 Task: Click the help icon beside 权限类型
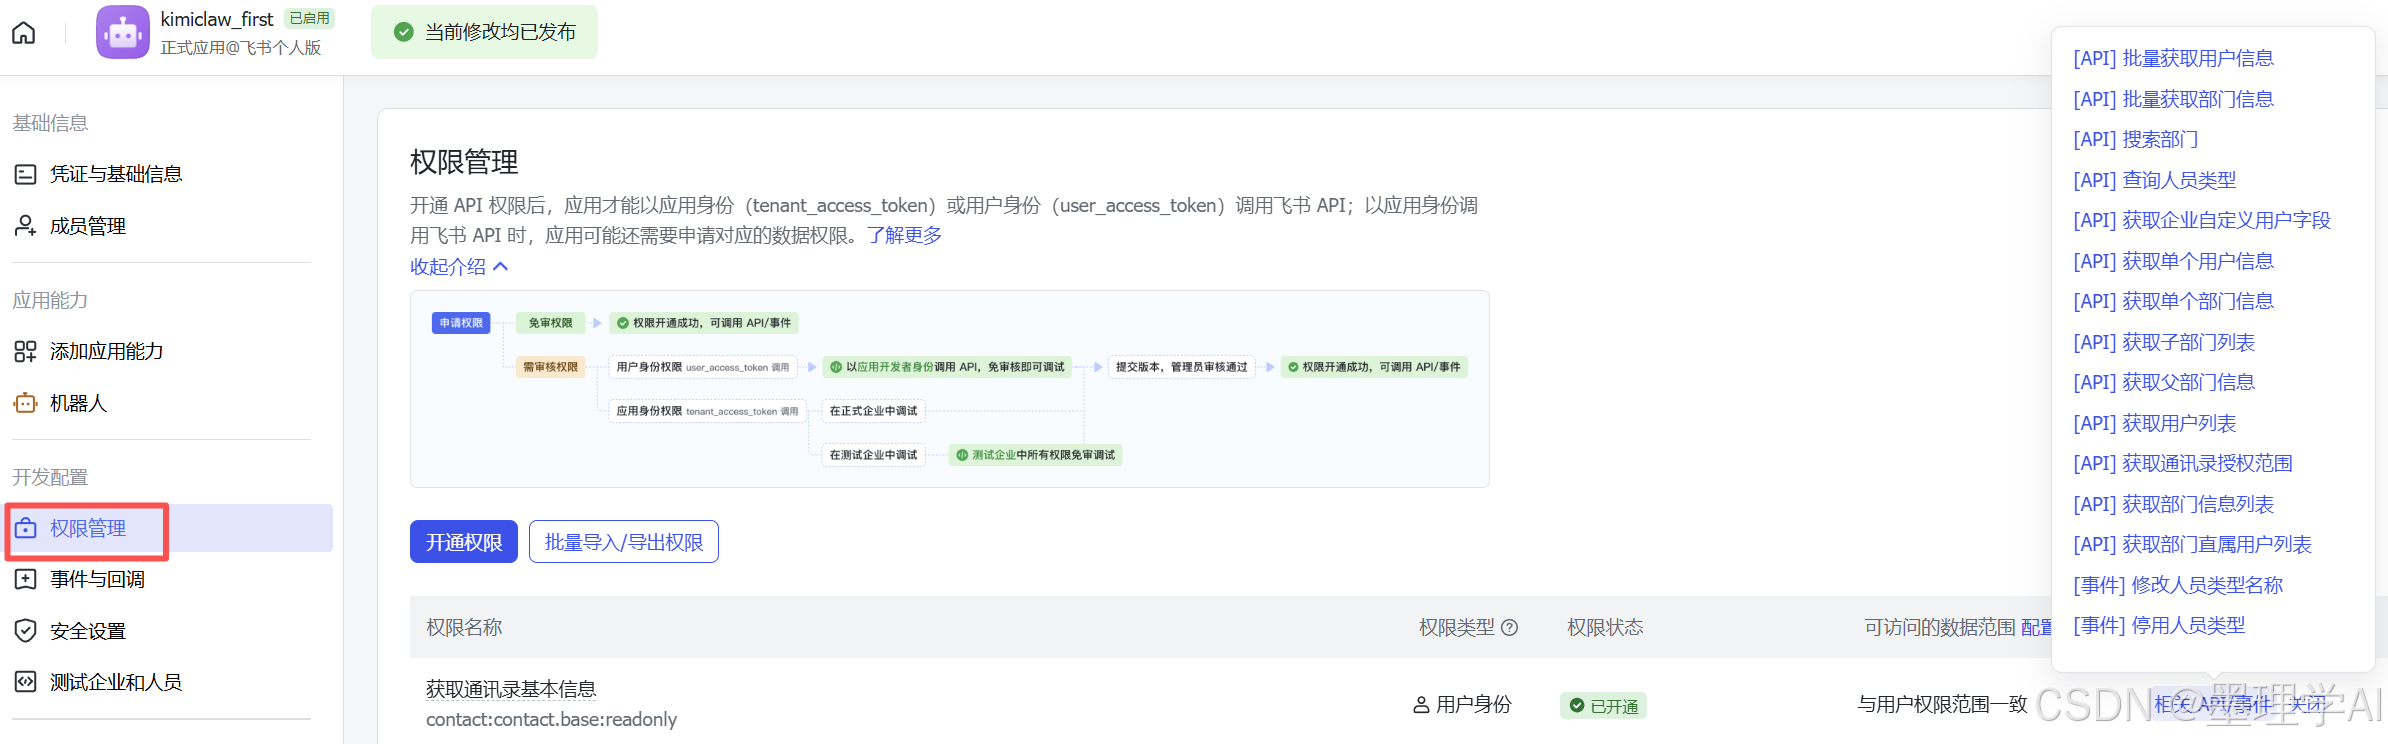1510,627
